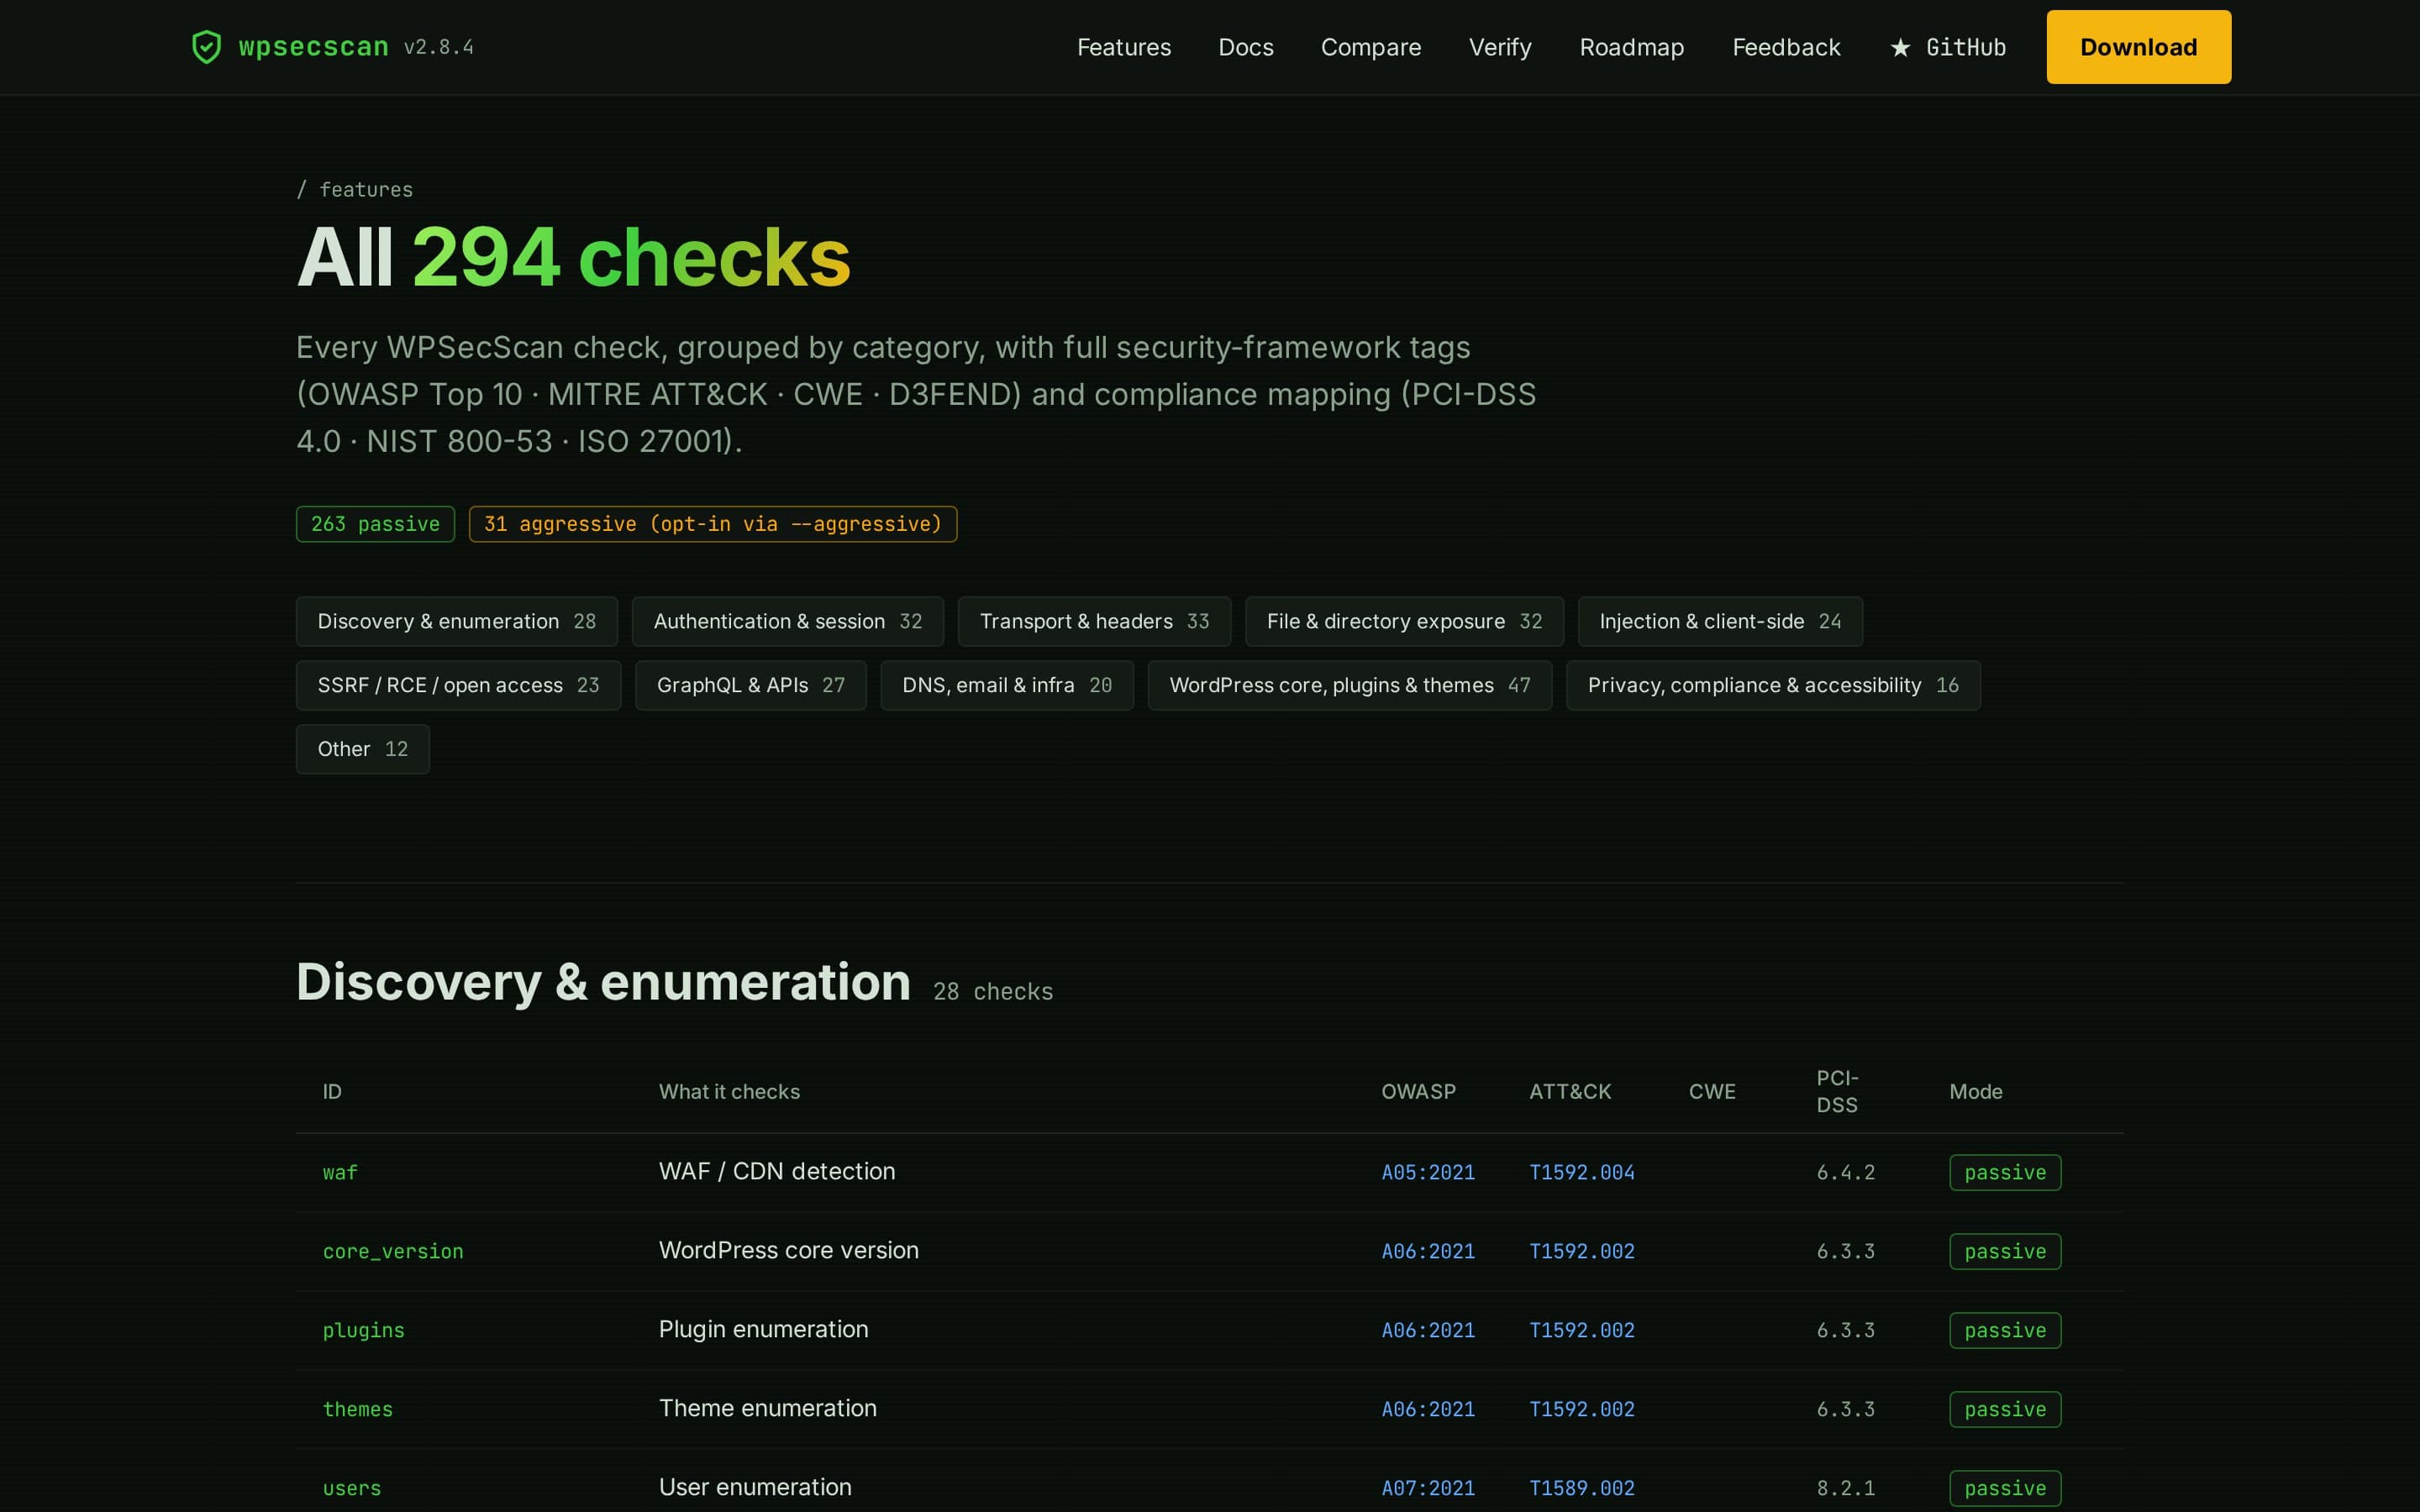This screenshot has height=1512, width=2420.
Task: Click the Mode column header
Action: coord(1975,1091)
